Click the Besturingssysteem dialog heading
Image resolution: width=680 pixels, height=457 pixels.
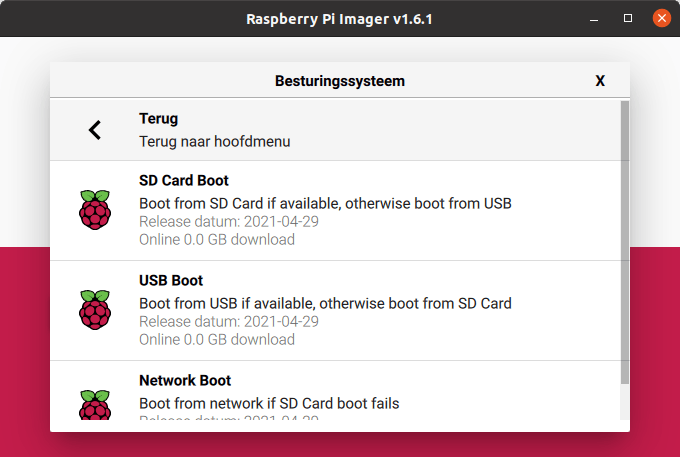340,81
